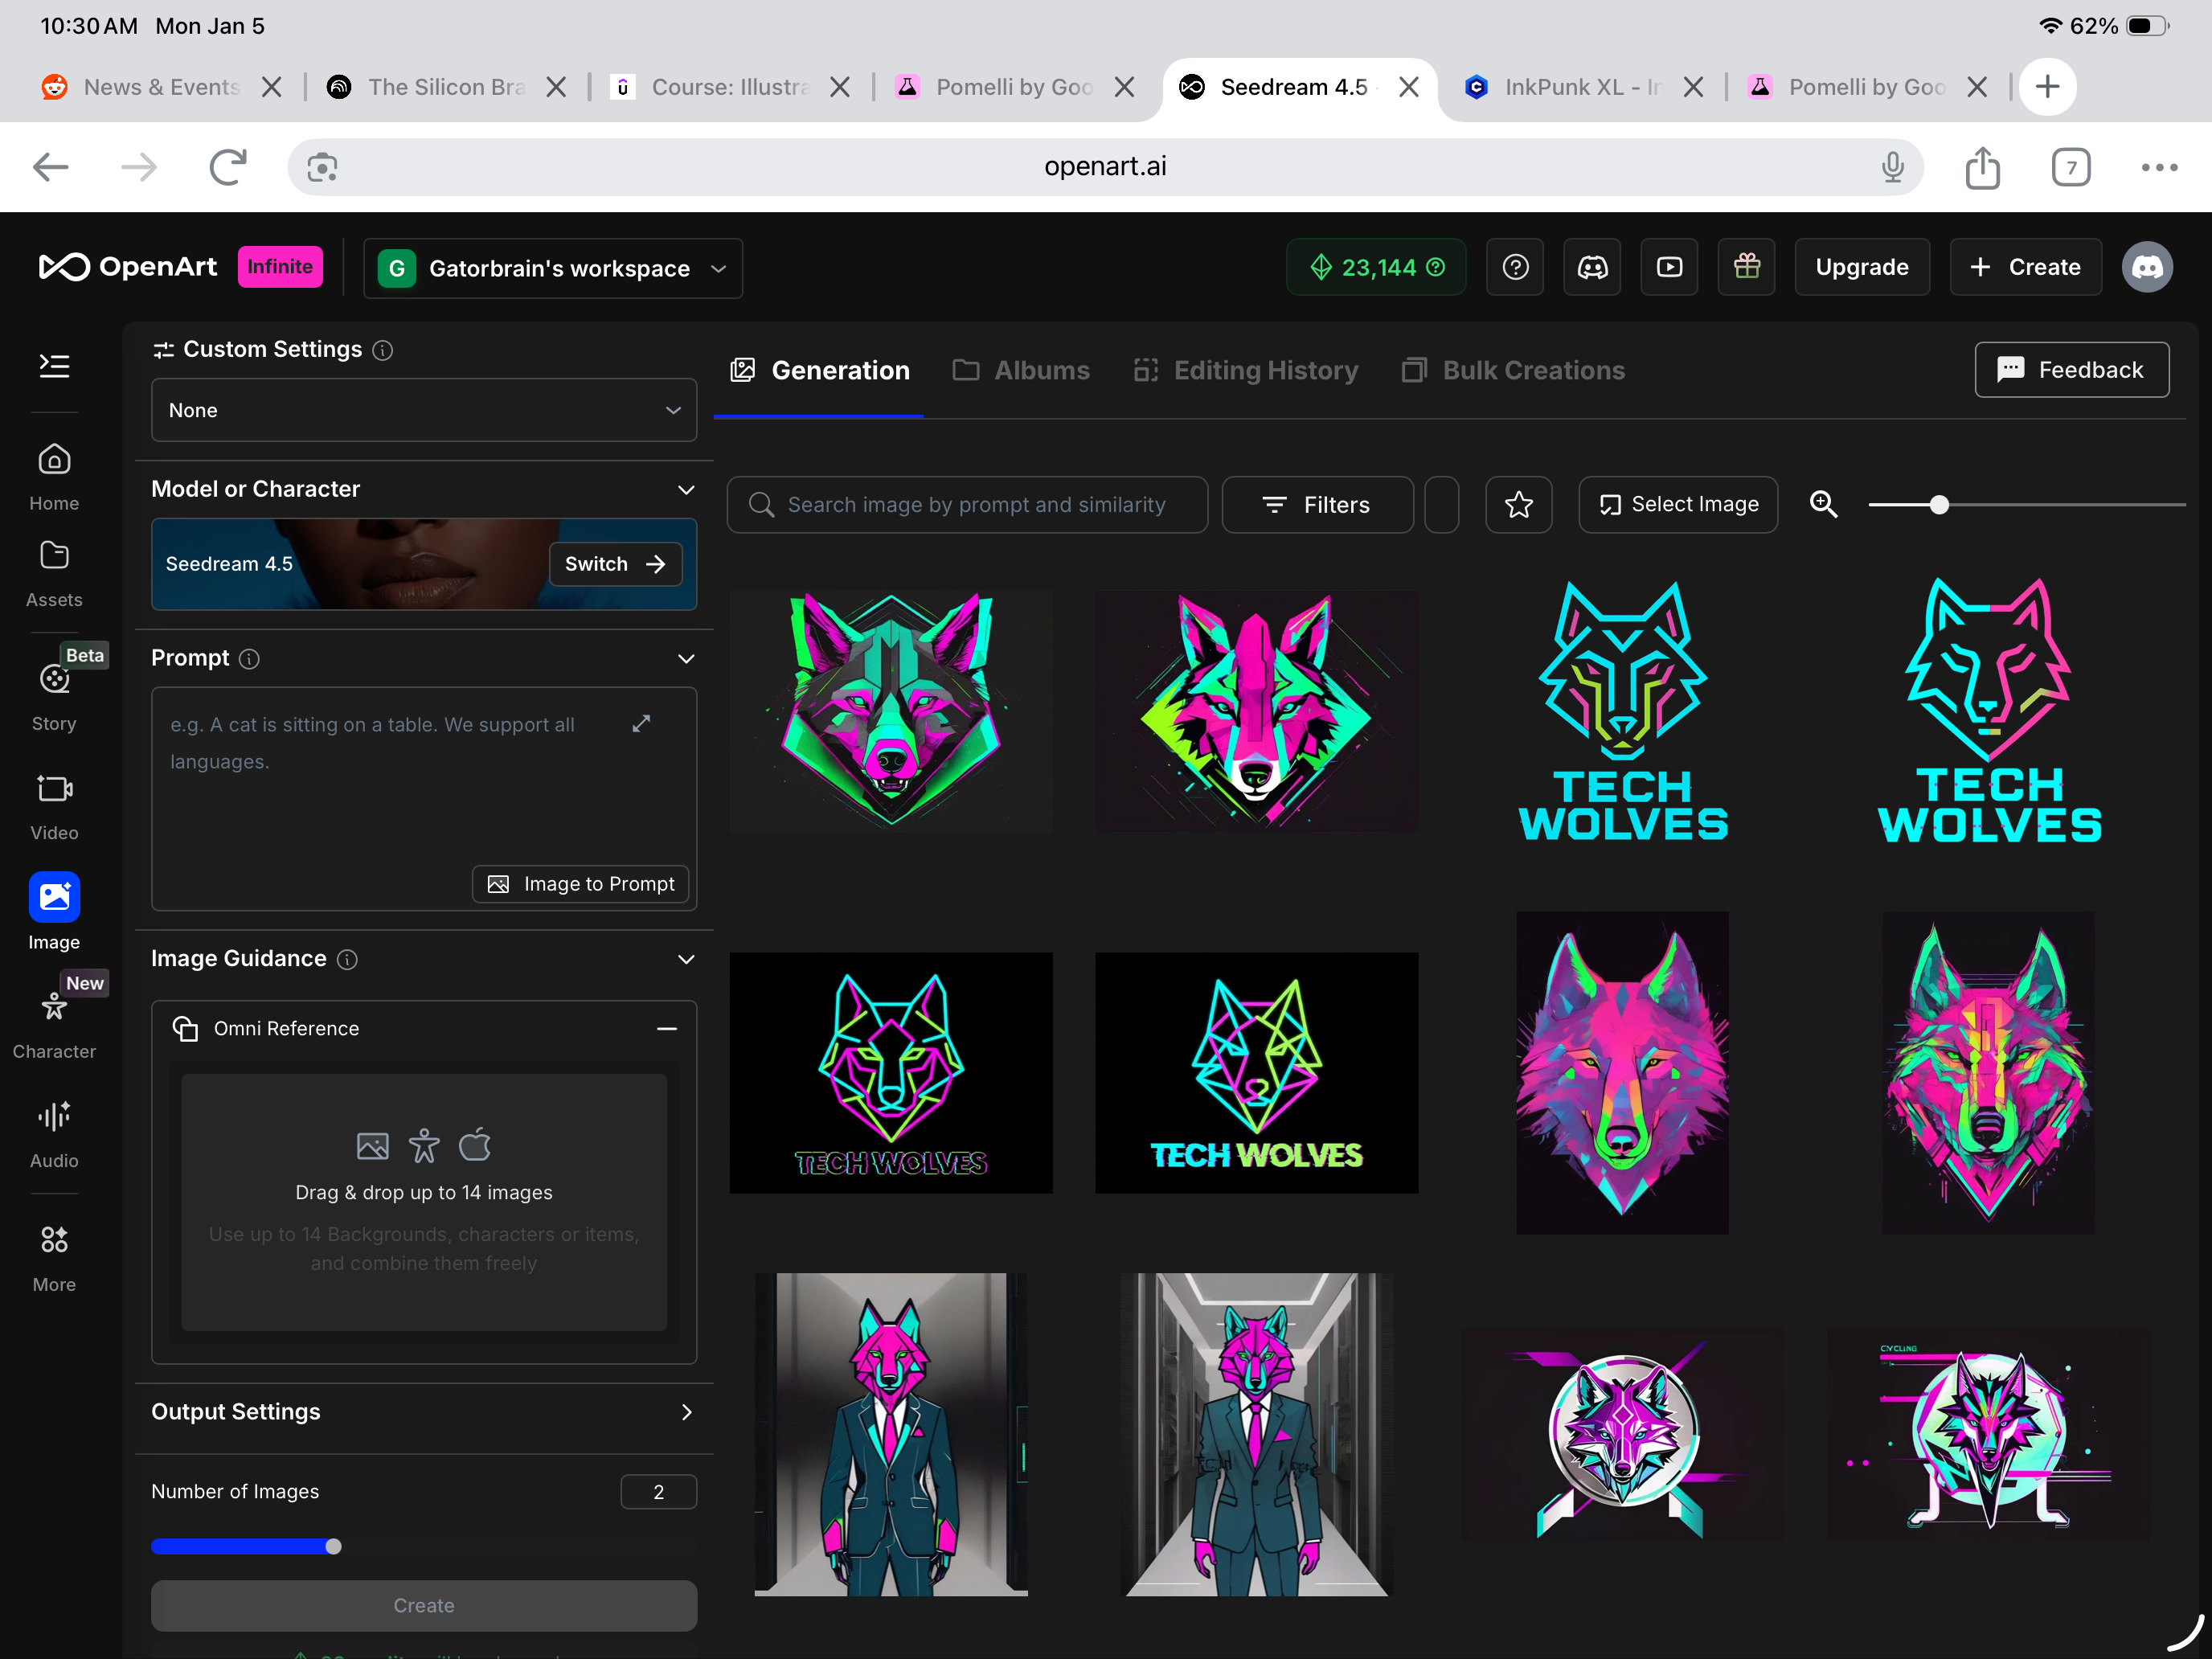Open the Video tool in sidebar
This screenshot has height=1659, width=2212.
click(54, 806)
